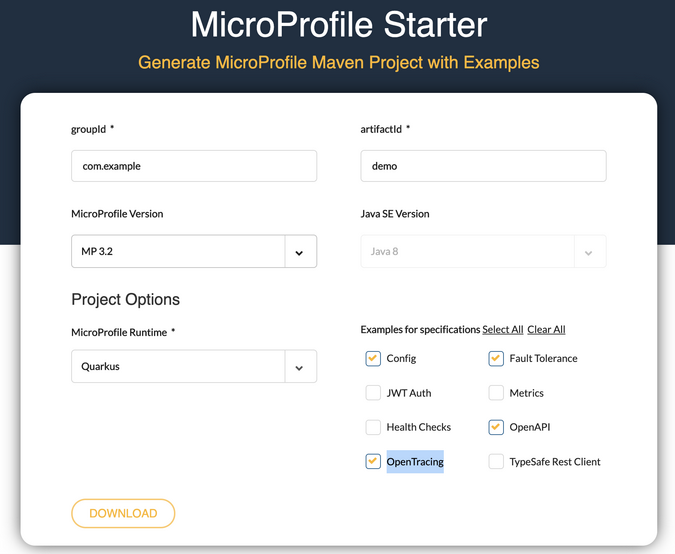
Task: Click the Select All link
Action: click(x=502, y=330)
